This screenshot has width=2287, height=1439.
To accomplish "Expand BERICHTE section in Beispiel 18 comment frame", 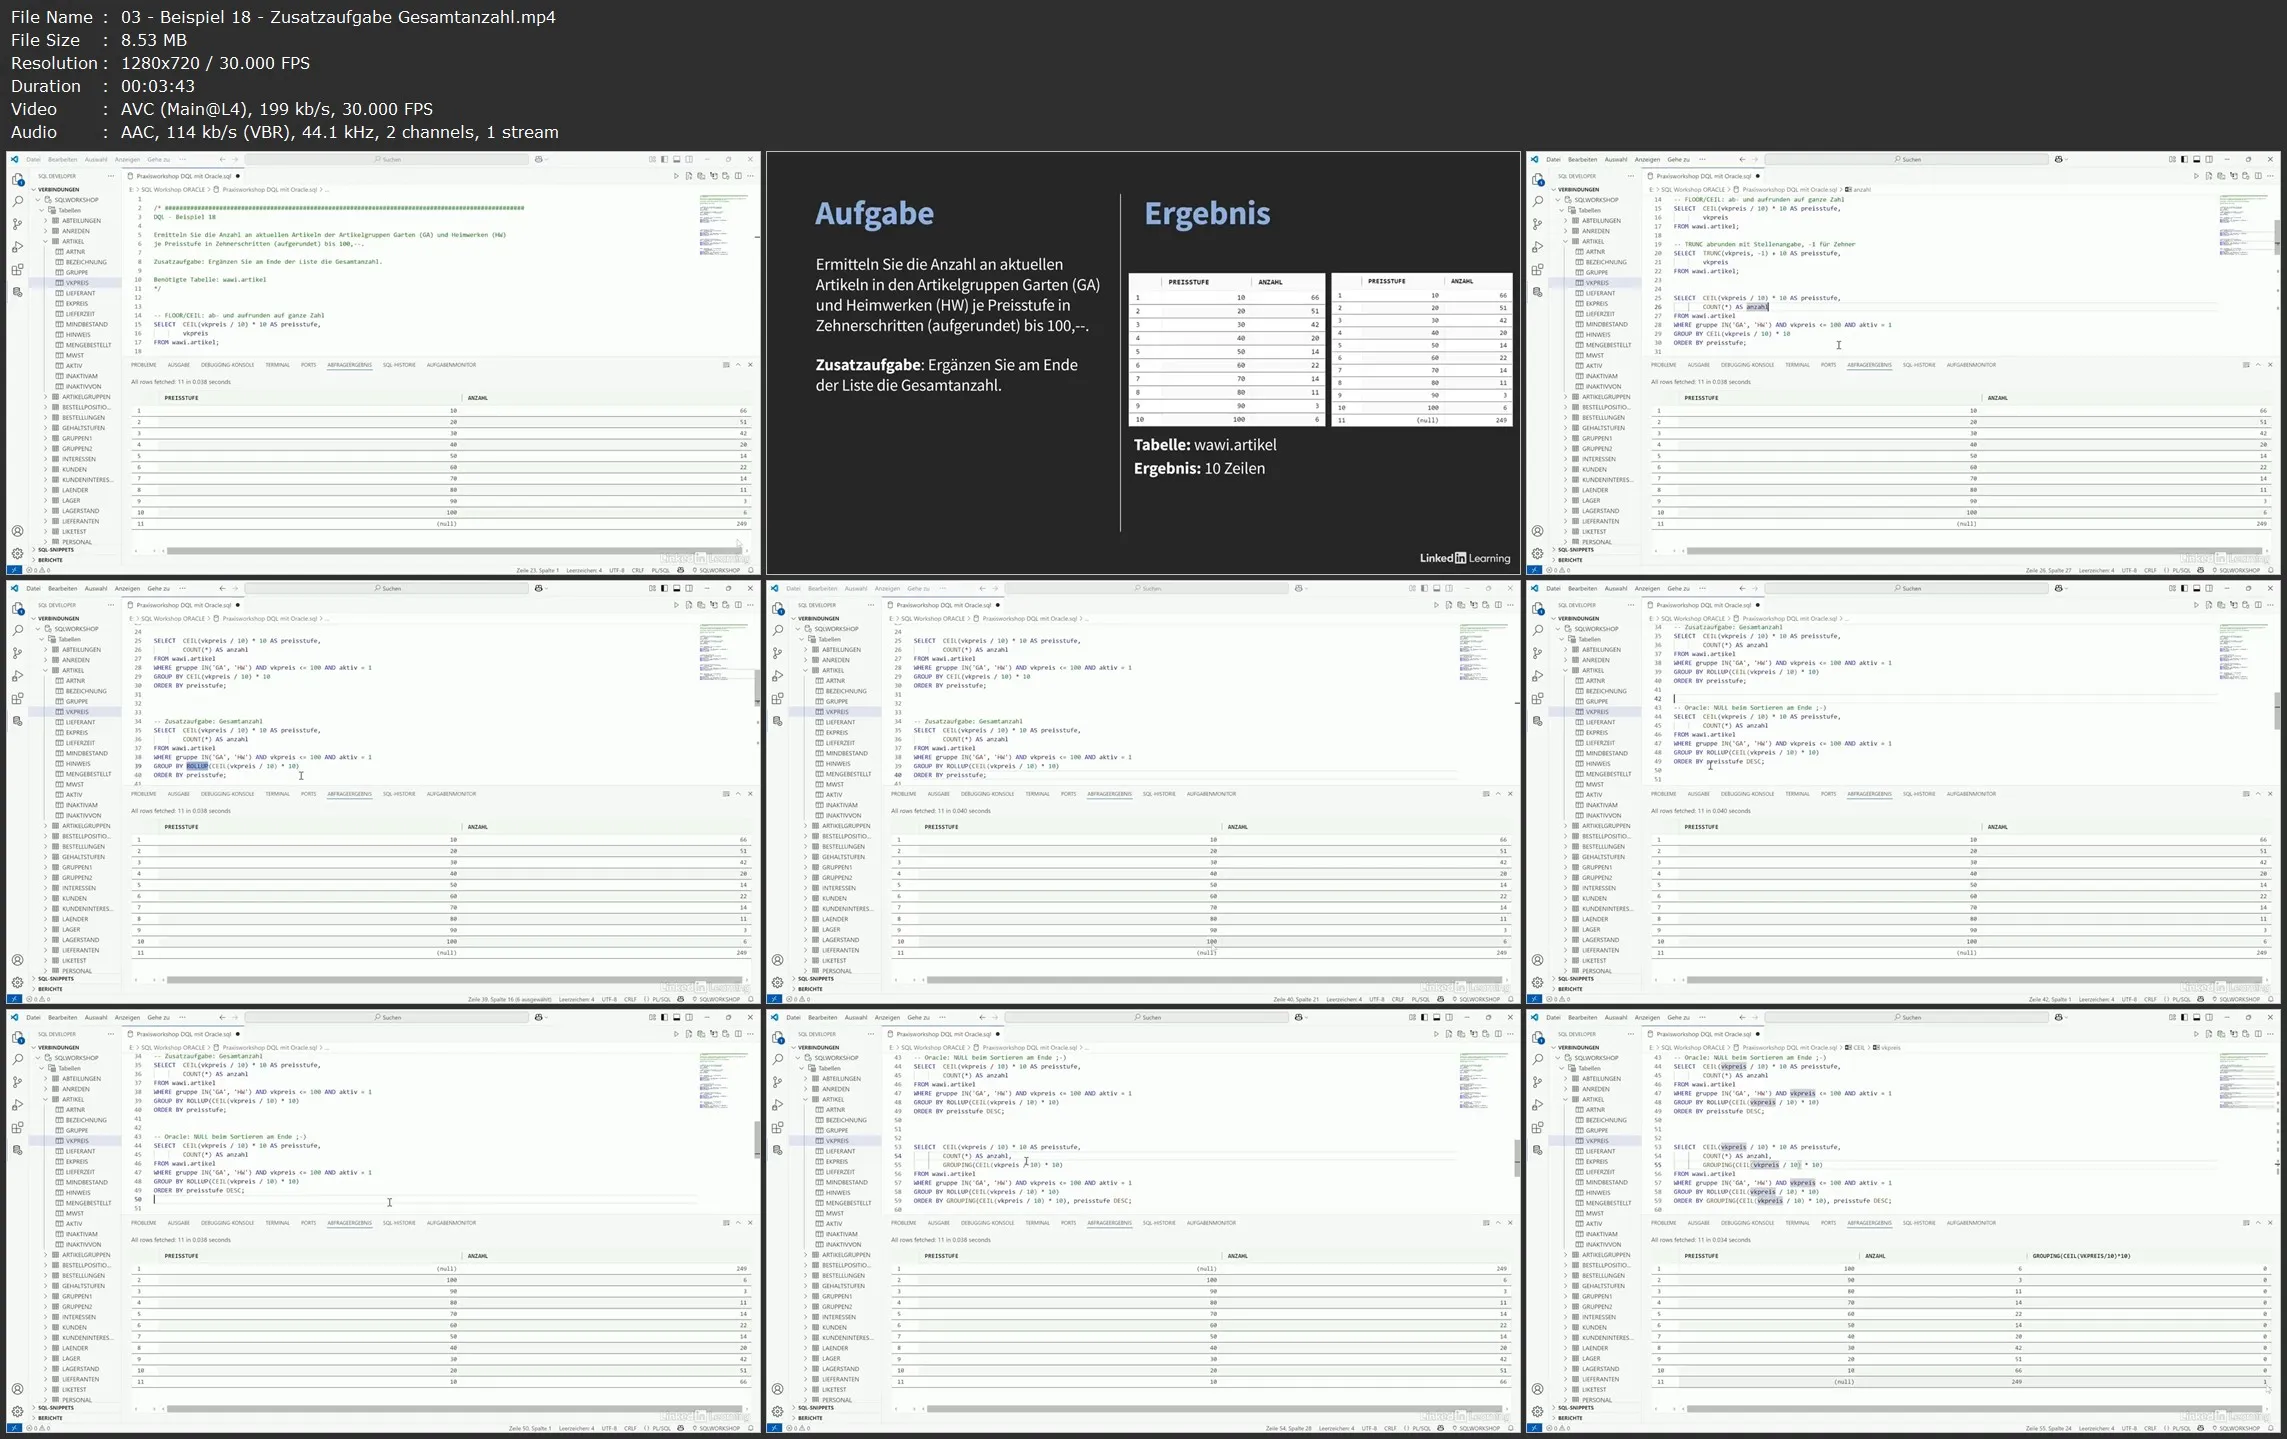I will click(x=34, y=560).
